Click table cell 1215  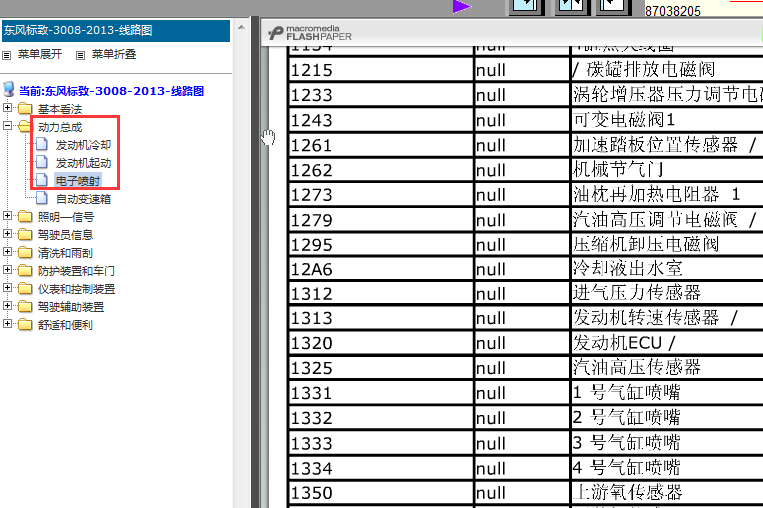click(381, 70)
